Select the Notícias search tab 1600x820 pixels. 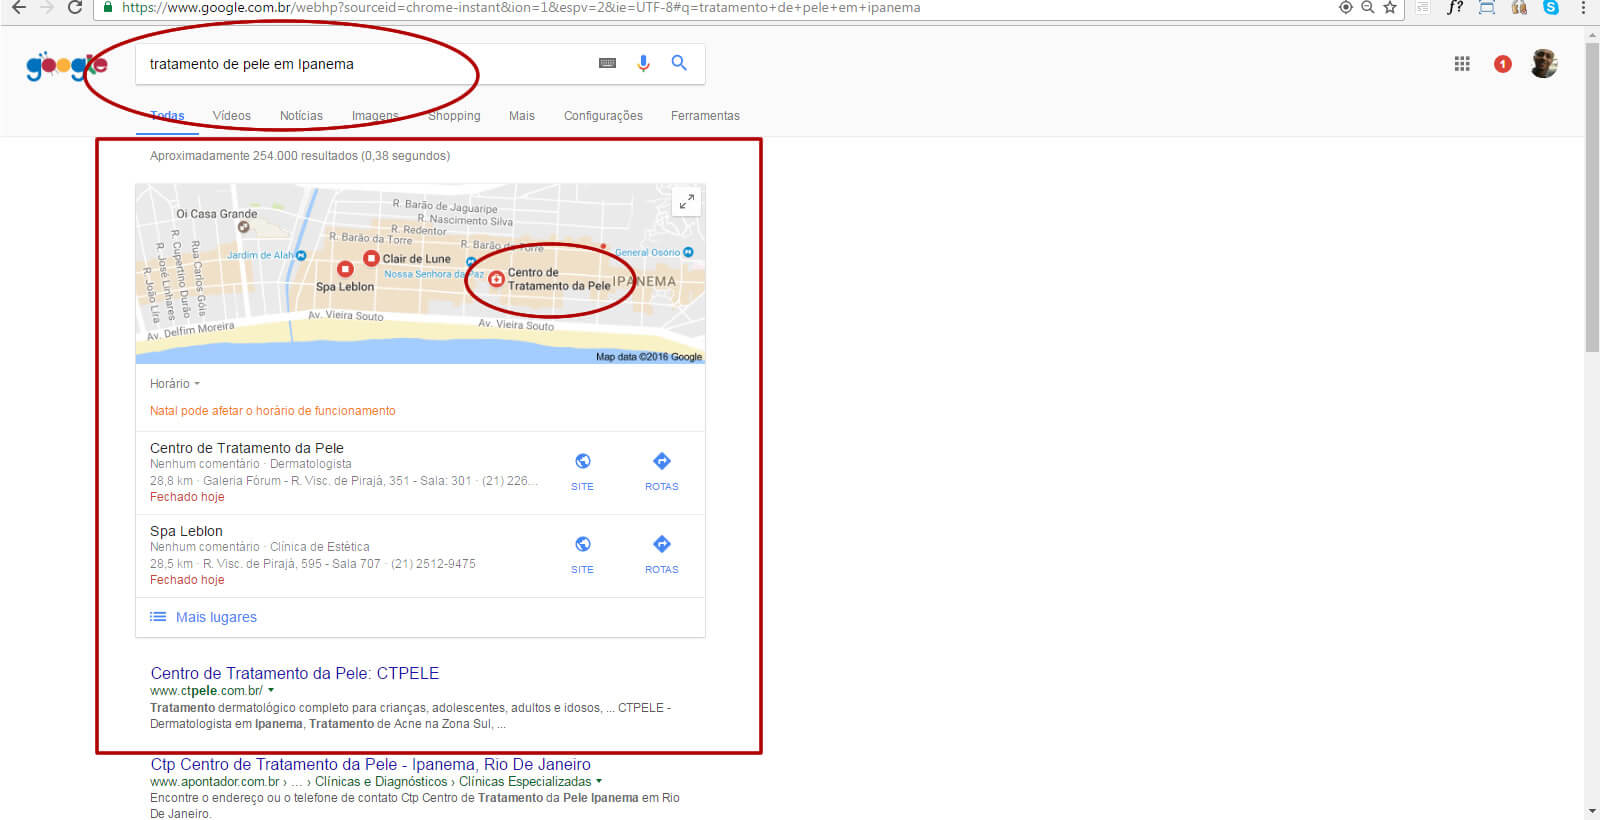pos(301,116)
